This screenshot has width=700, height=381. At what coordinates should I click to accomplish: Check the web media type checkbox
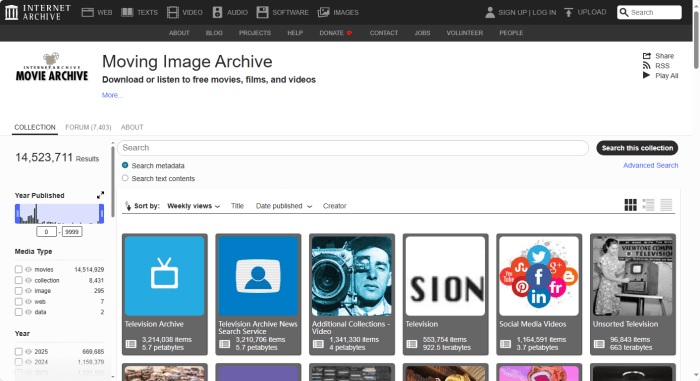[18, 301]
